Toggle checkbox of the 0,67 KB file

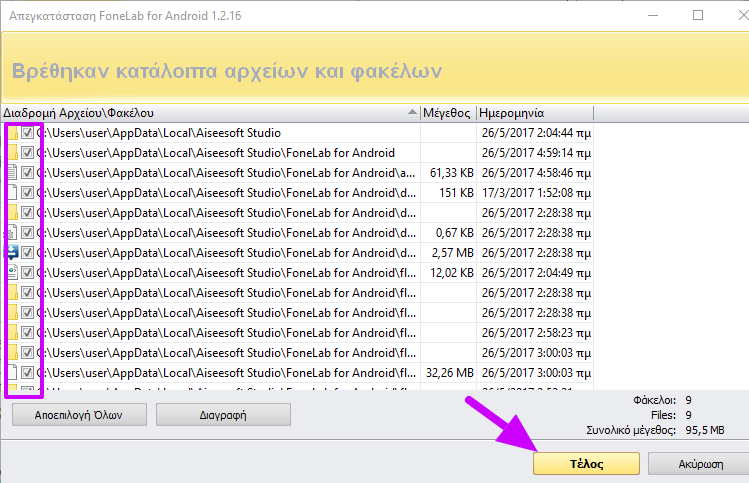tap(27, 233)
